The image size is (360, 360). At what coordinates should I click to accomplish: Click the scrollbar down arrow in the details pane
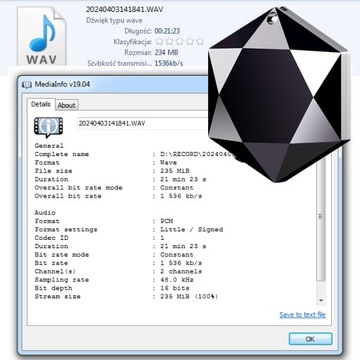coord(321,300)
